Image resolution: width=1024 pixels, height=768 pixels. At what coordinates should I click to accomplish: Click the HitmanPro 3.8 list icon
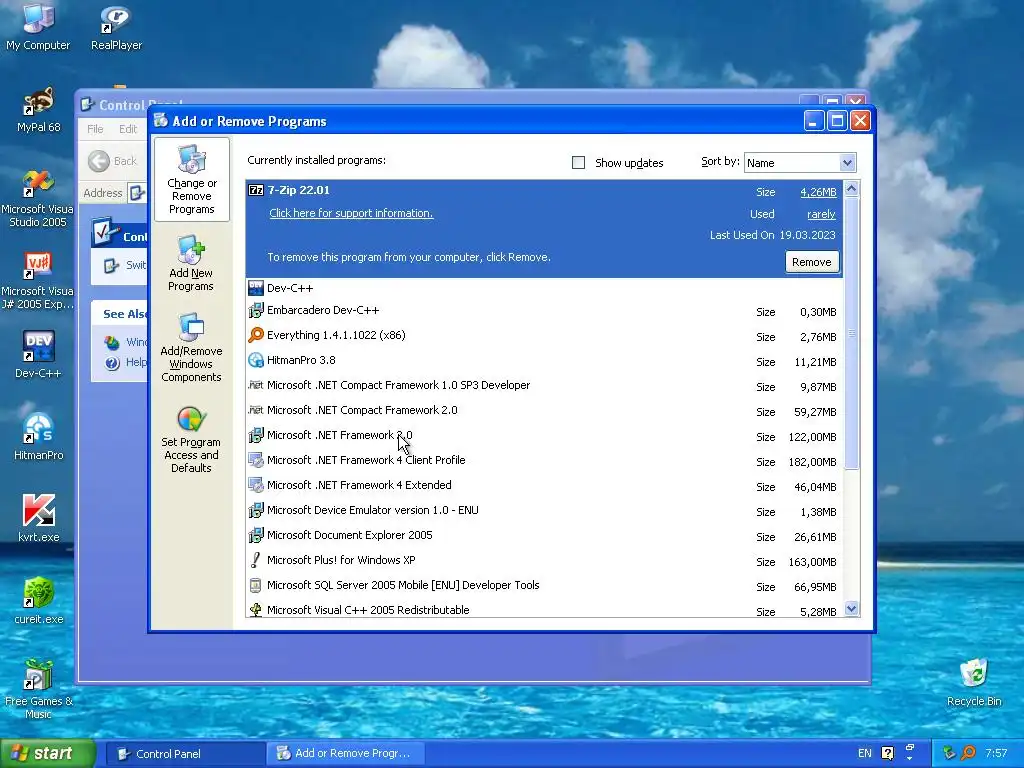256,360
